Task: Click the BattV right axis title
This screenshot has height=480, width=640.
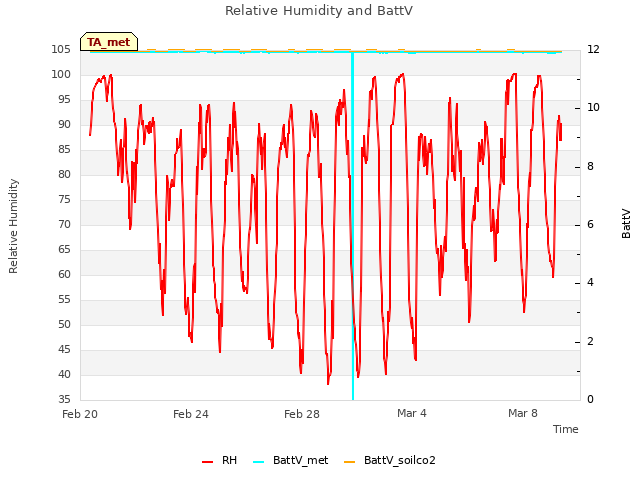Action: (626, 224)
